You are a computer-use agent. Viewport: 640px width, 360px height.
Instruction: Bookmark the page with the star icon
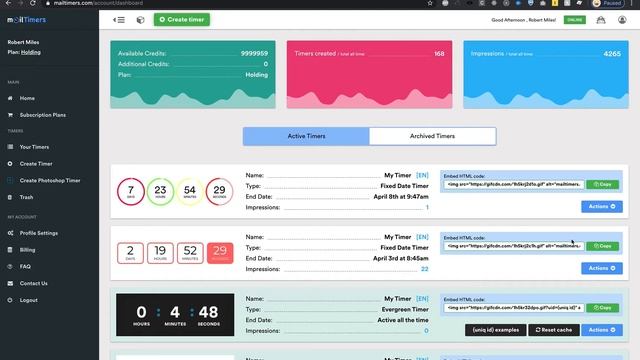click(x=430, y=3)
